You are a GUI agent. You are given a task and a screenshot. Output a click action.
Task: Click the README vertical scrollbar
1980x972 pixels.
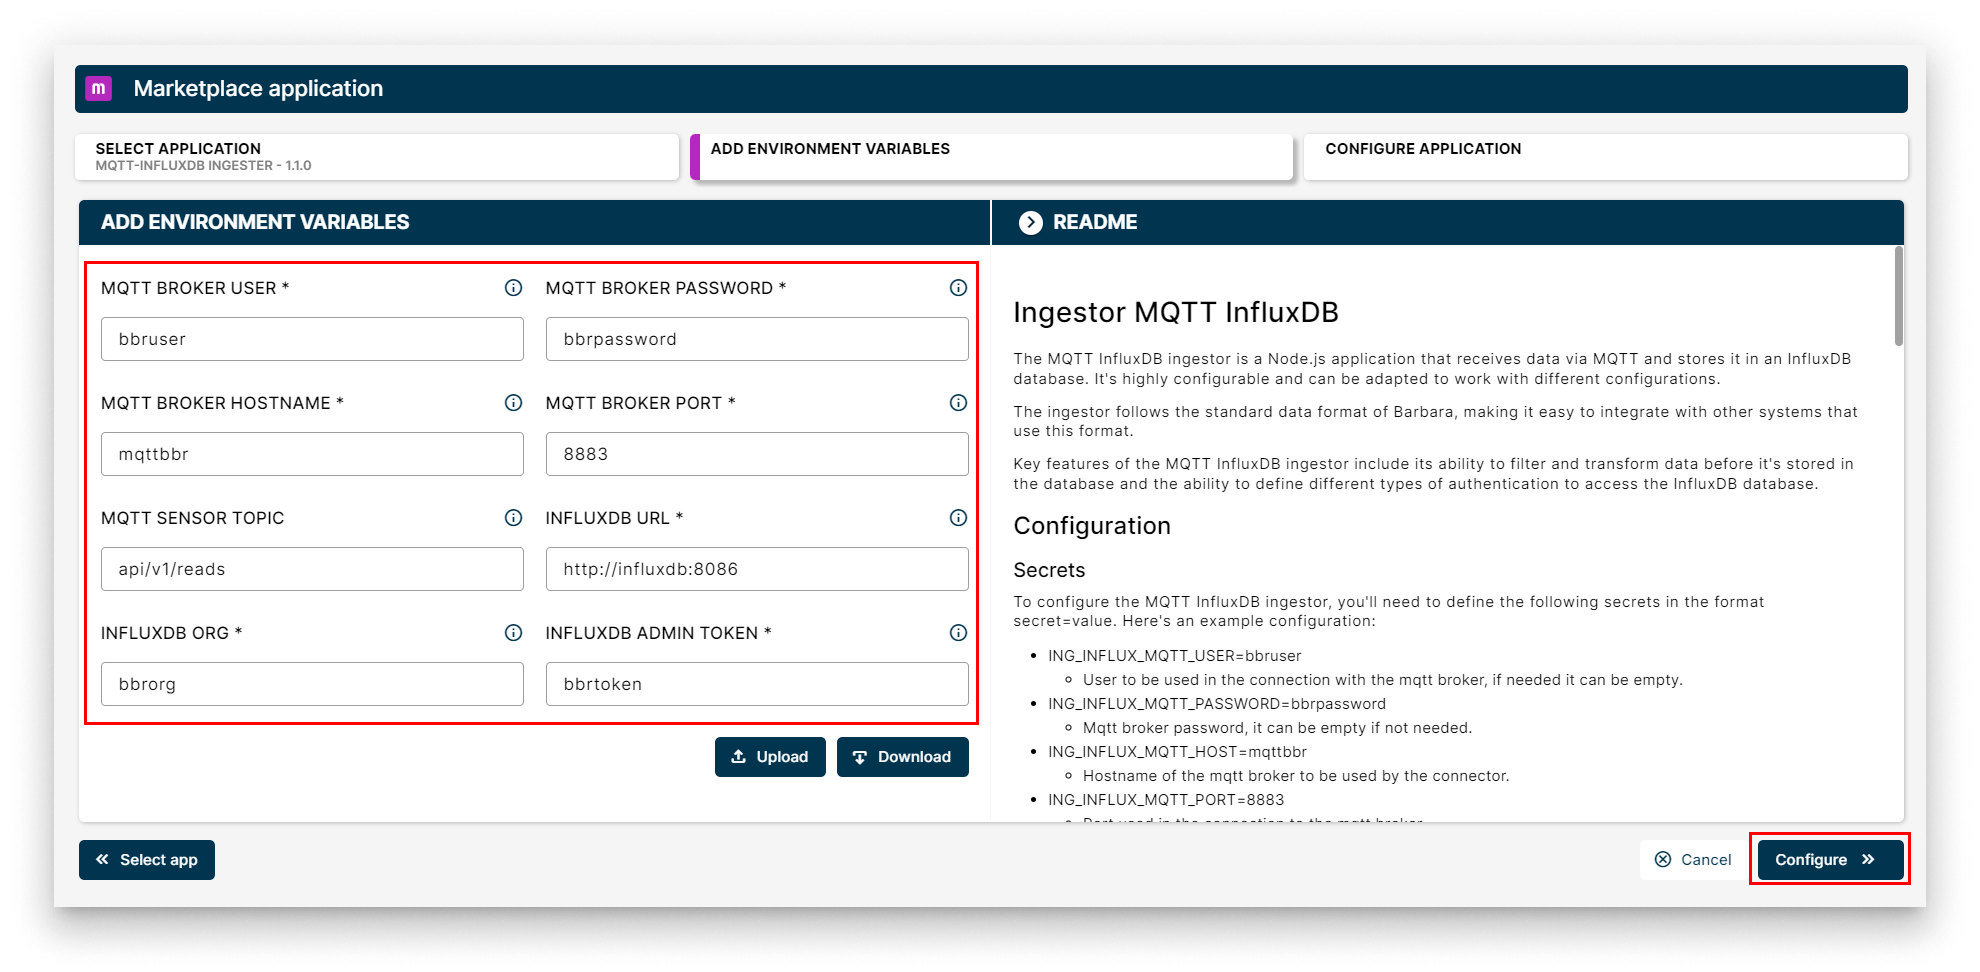[1898, 298]
